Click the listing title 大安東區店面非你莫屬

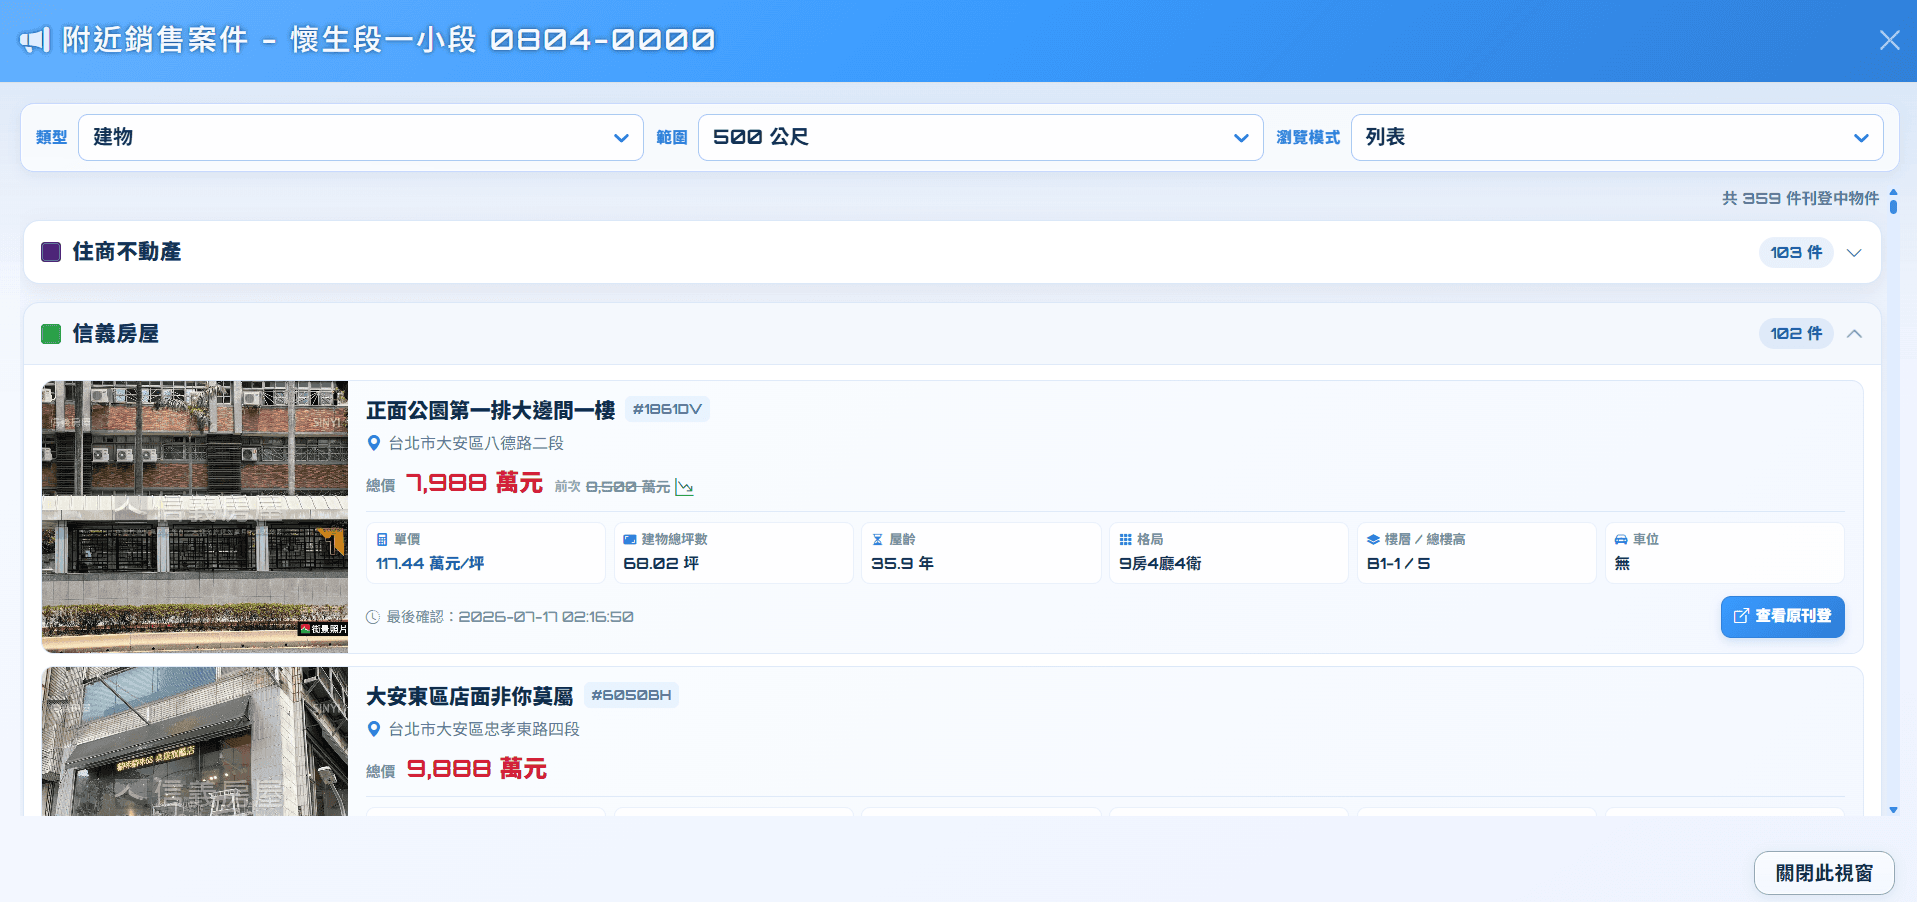coord(470,696)
